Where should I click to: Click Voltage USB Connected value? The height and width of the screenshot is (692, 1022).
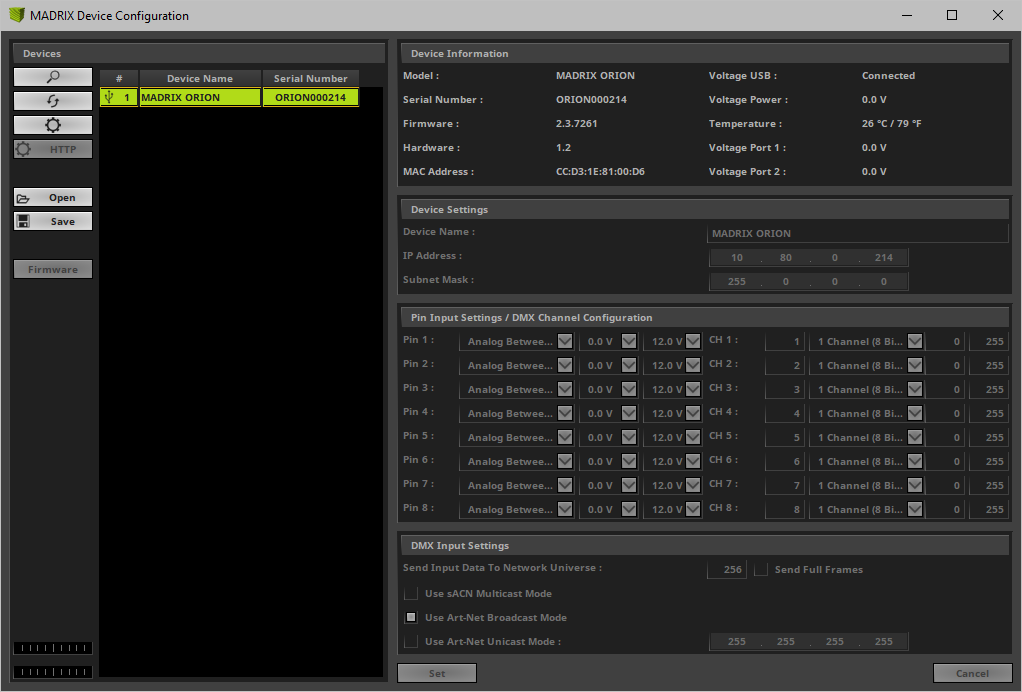[x=888, y=76]
